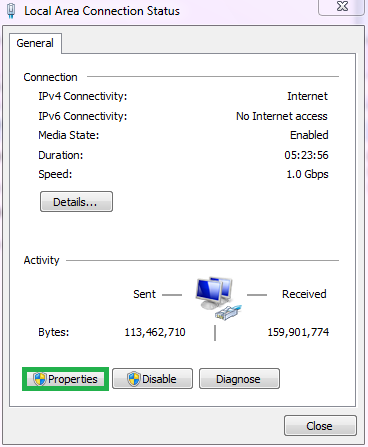Click the Media State 'Enabled' value
This screenshot has height=447, width=368.
309,135
